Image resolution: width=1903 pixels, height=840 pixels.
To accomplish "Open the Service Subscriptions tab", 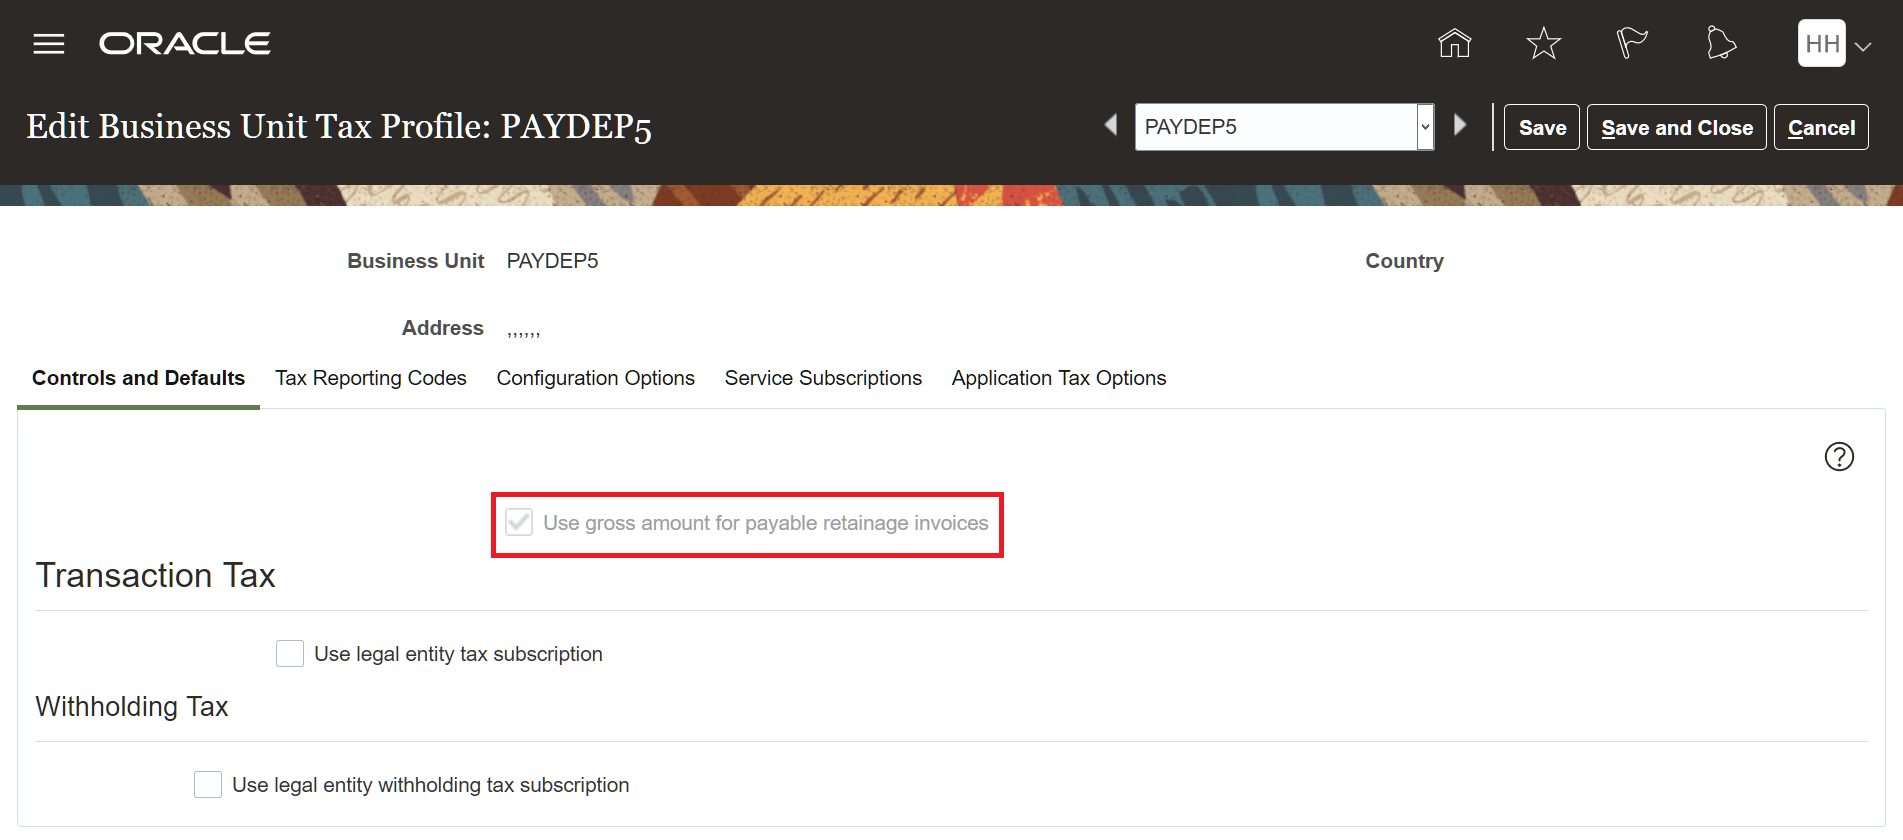I will tap(823, 378).
